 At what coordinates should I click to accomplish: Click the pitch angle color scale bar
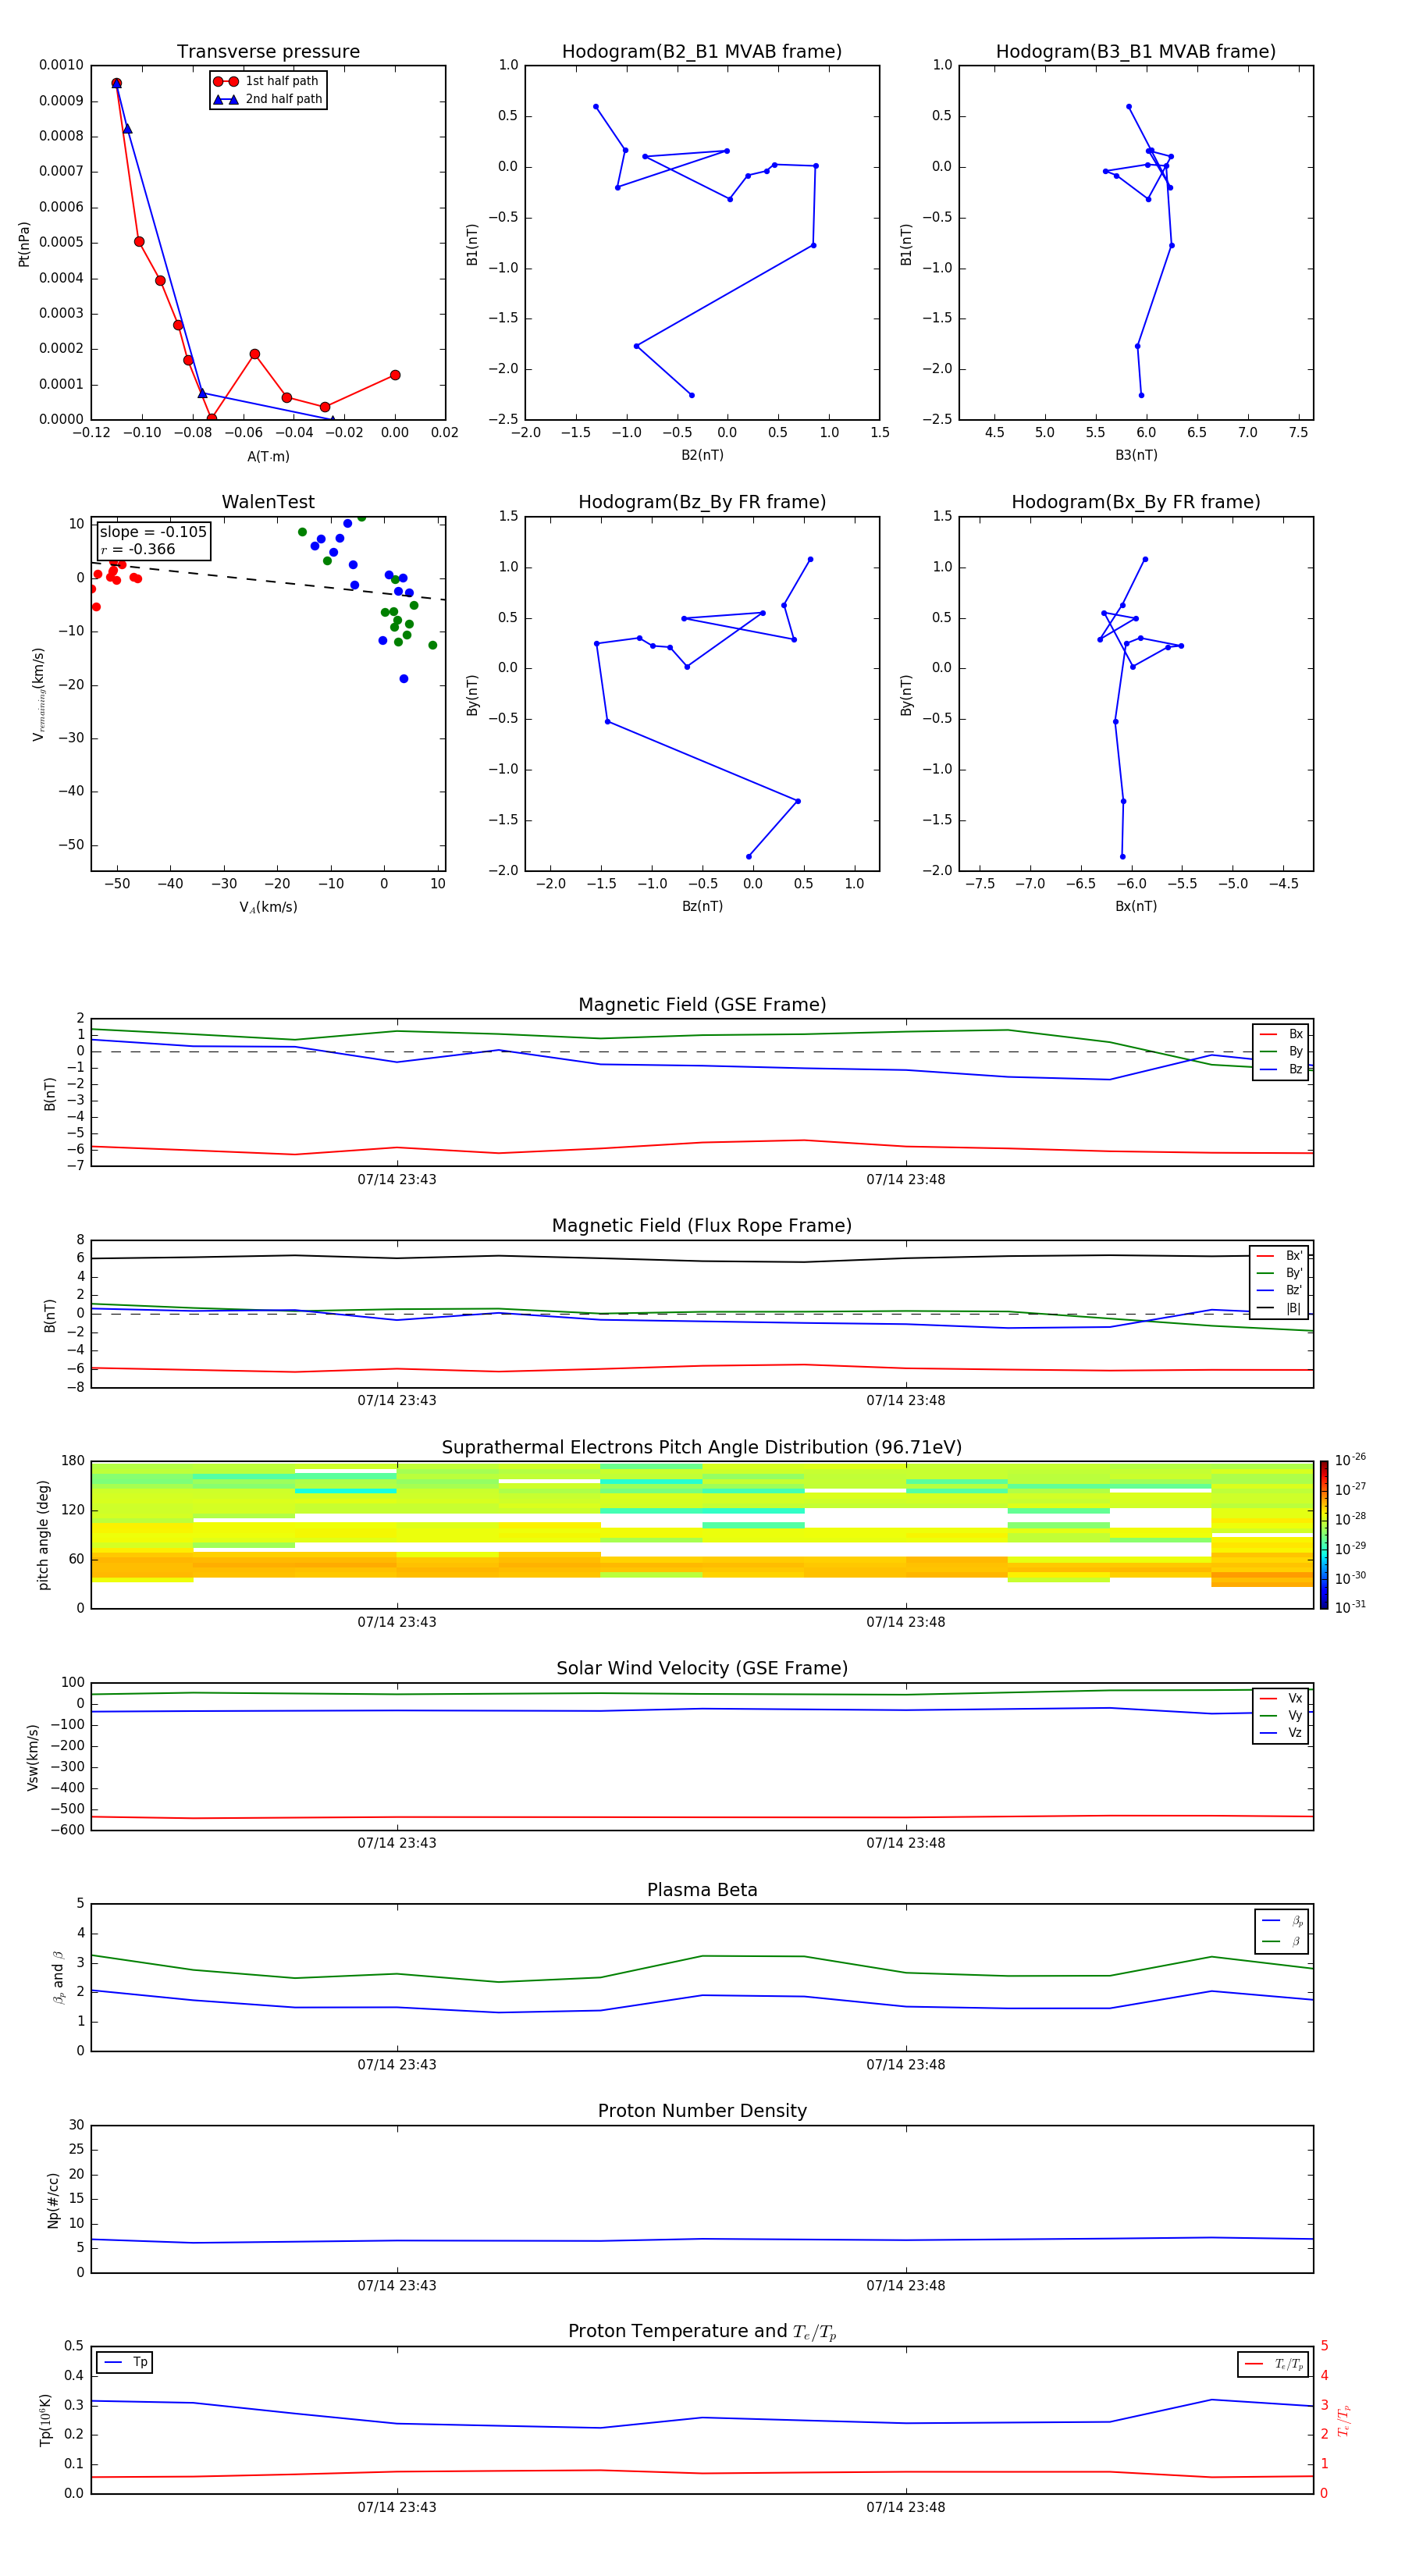pyautogui.click(x=1324, y=1535)
